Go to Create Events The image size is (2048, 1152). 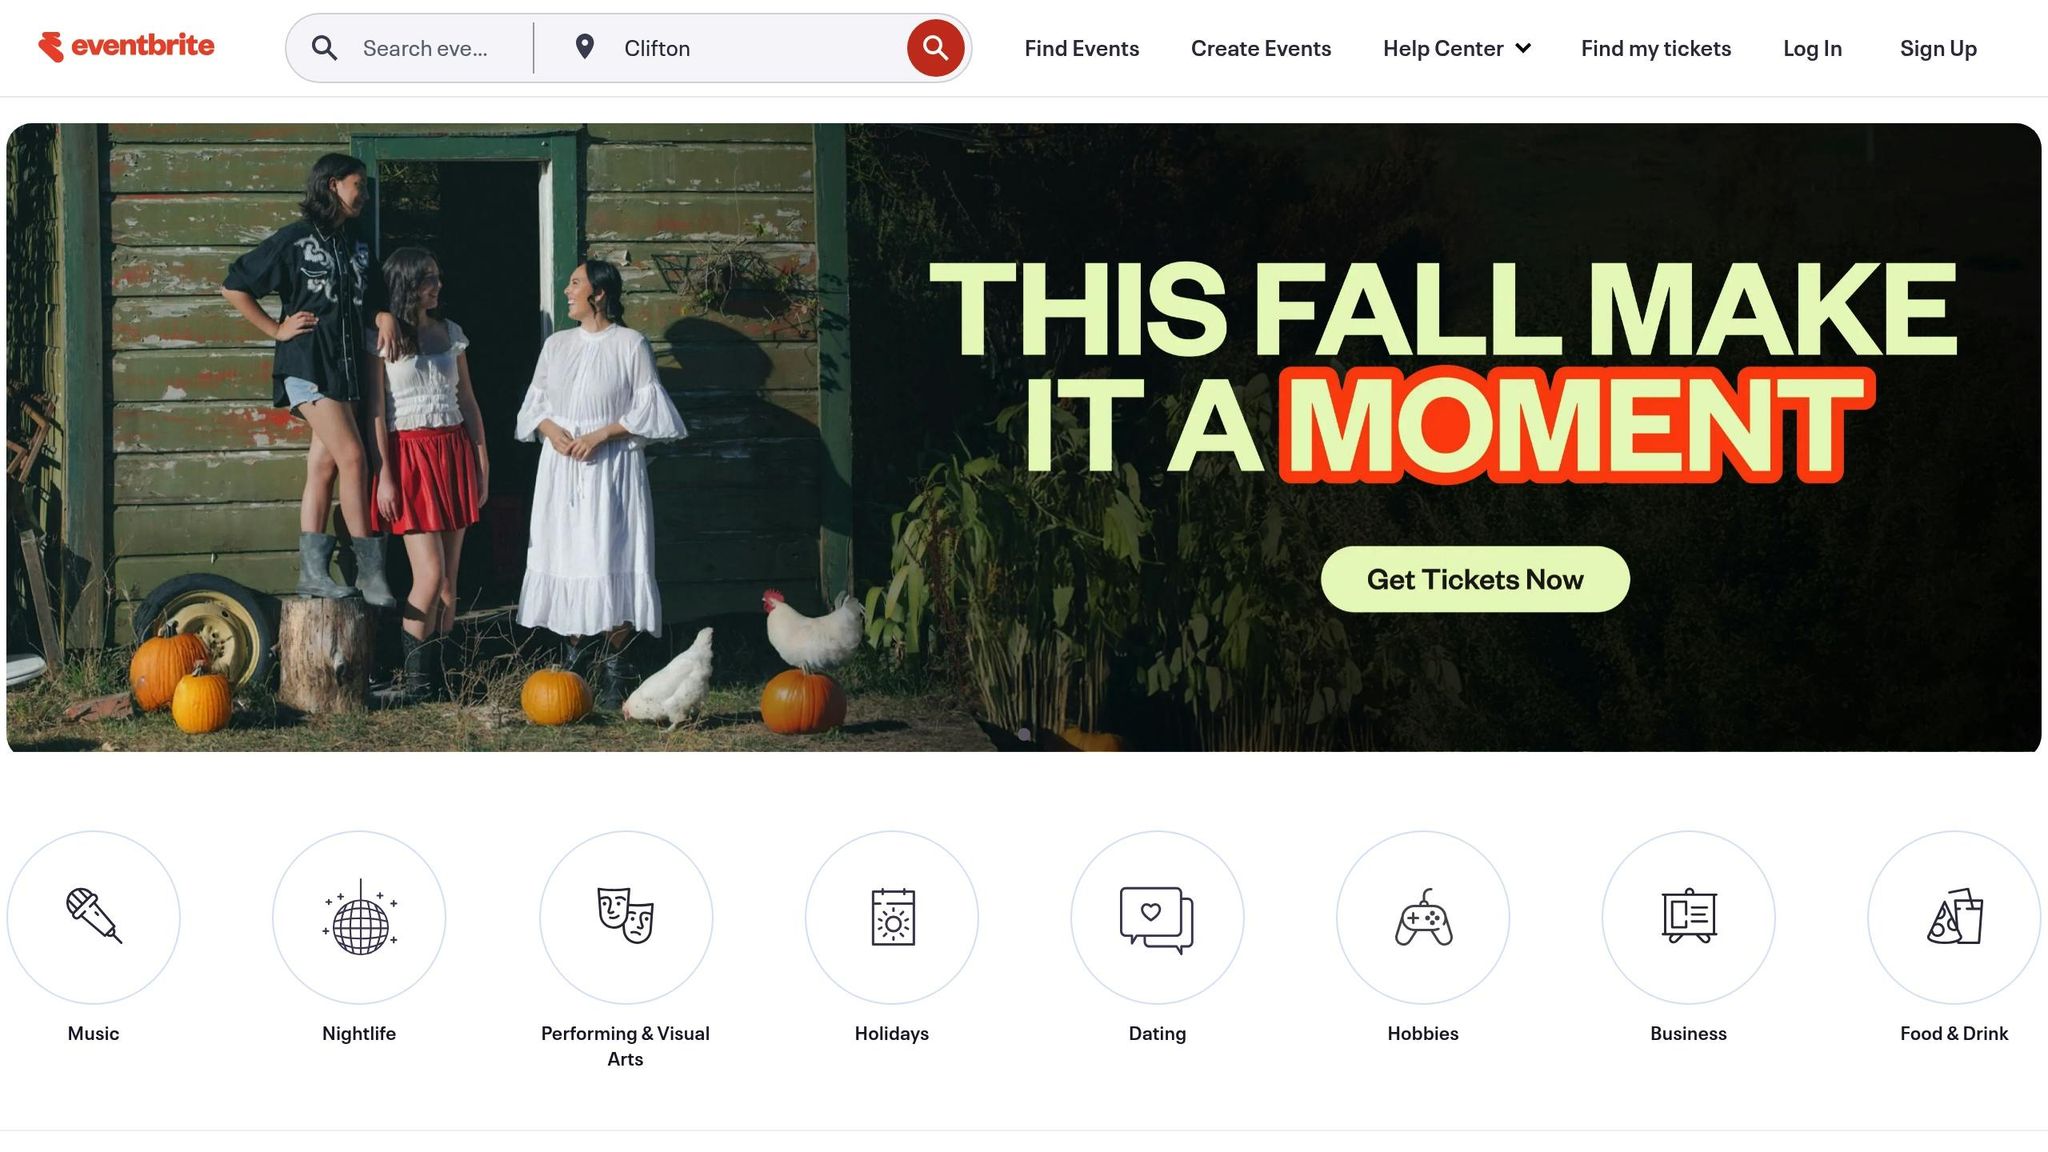[1260, 48]
